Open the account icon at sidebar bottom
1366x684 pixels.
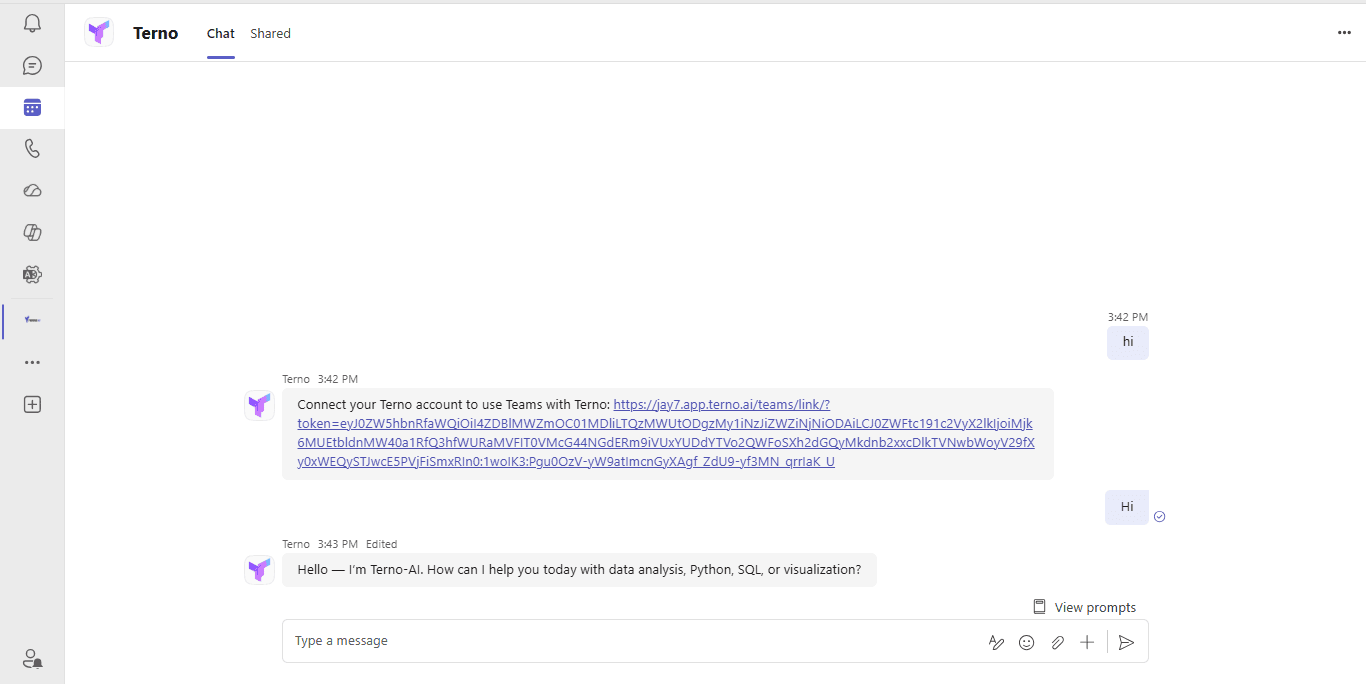pos(32,658)
